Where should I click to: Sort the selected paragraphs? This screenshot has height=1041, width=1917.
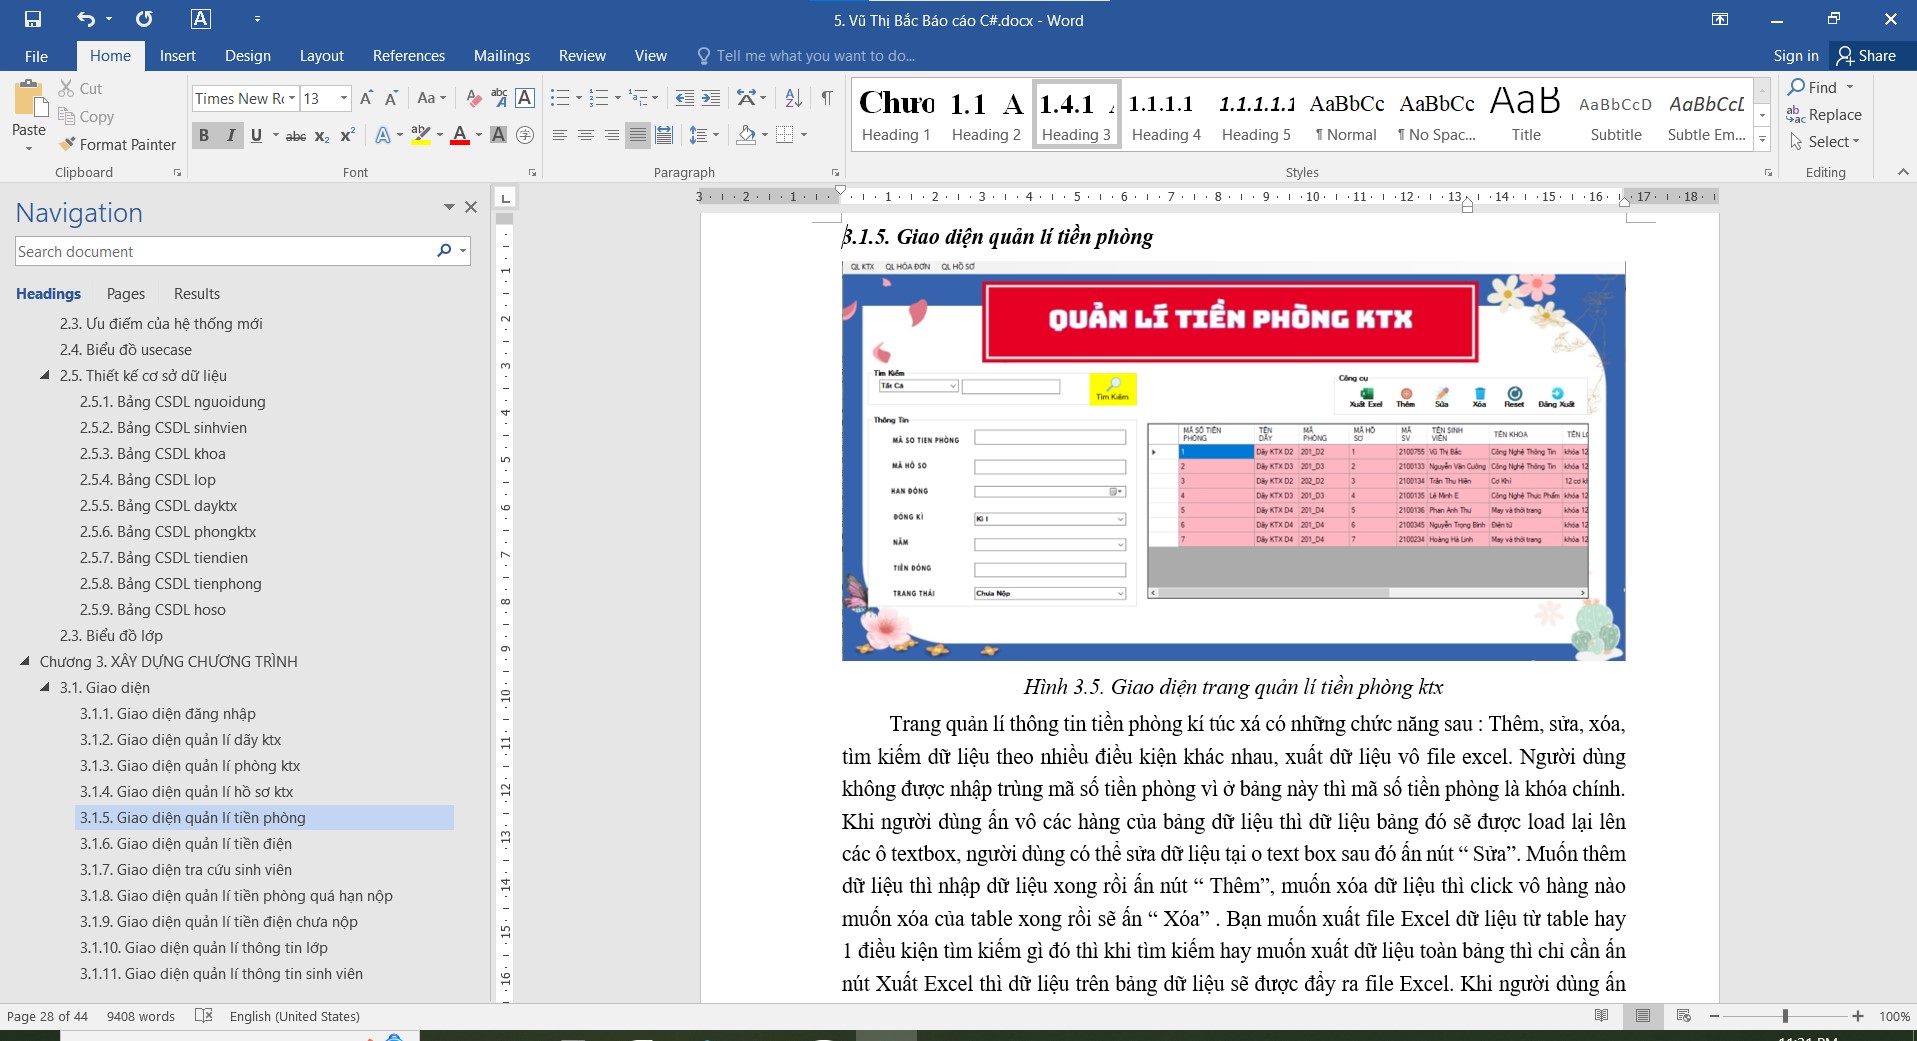pos(793,98)
